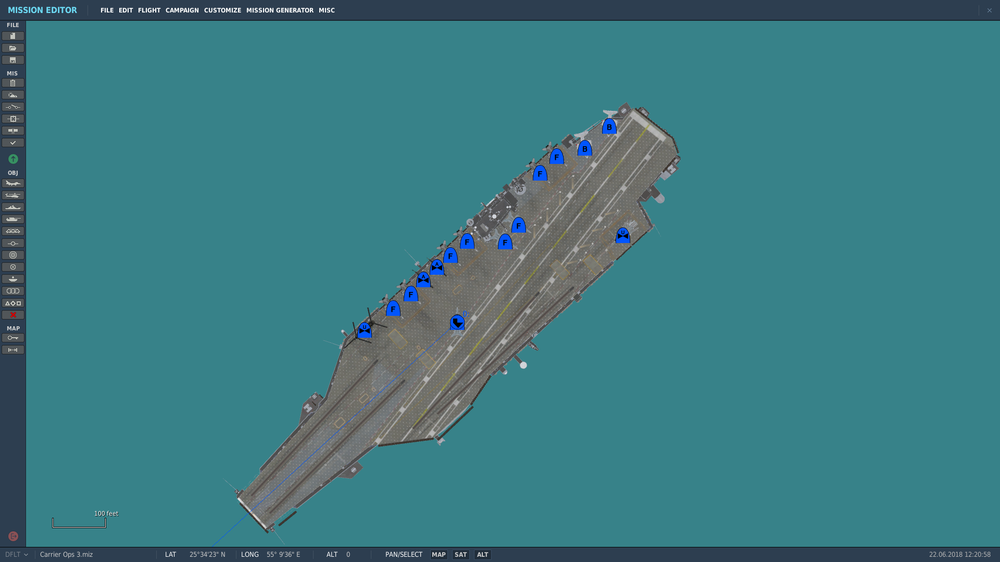Open the MISC menu
Viewport: 1000px width, 562px height.
[x=327, y=10]
